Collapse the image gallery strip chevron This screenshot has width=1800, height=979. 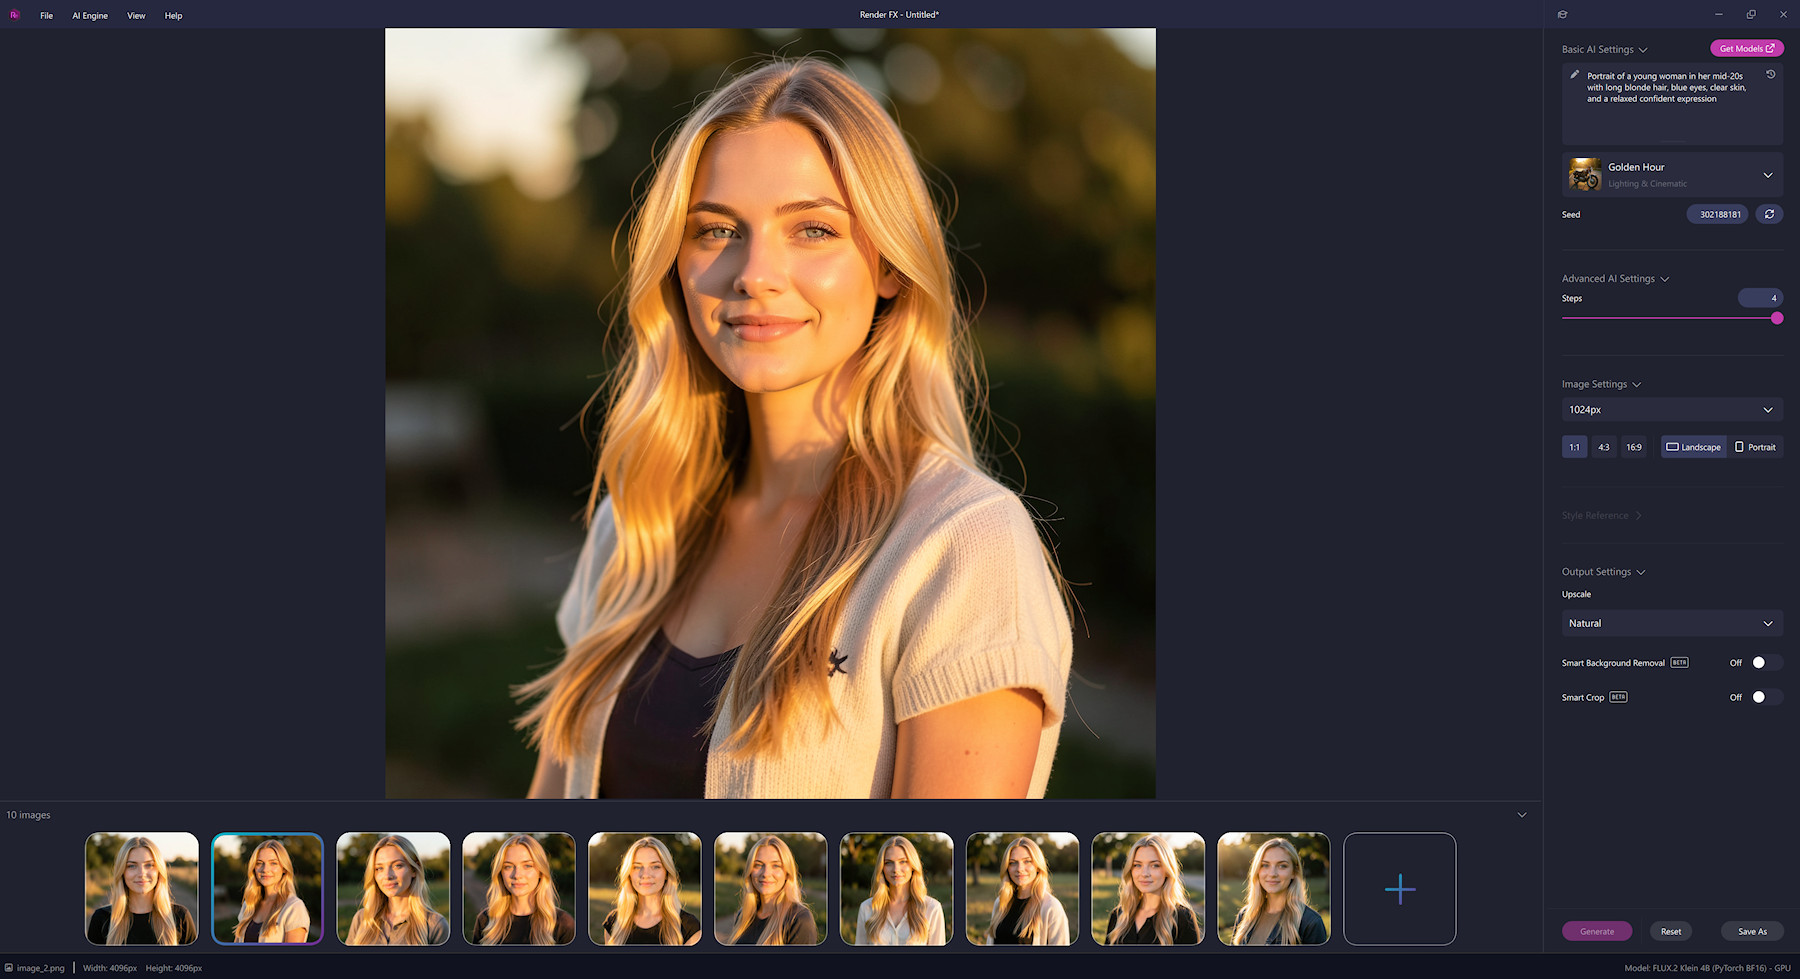coord(1522,815)
